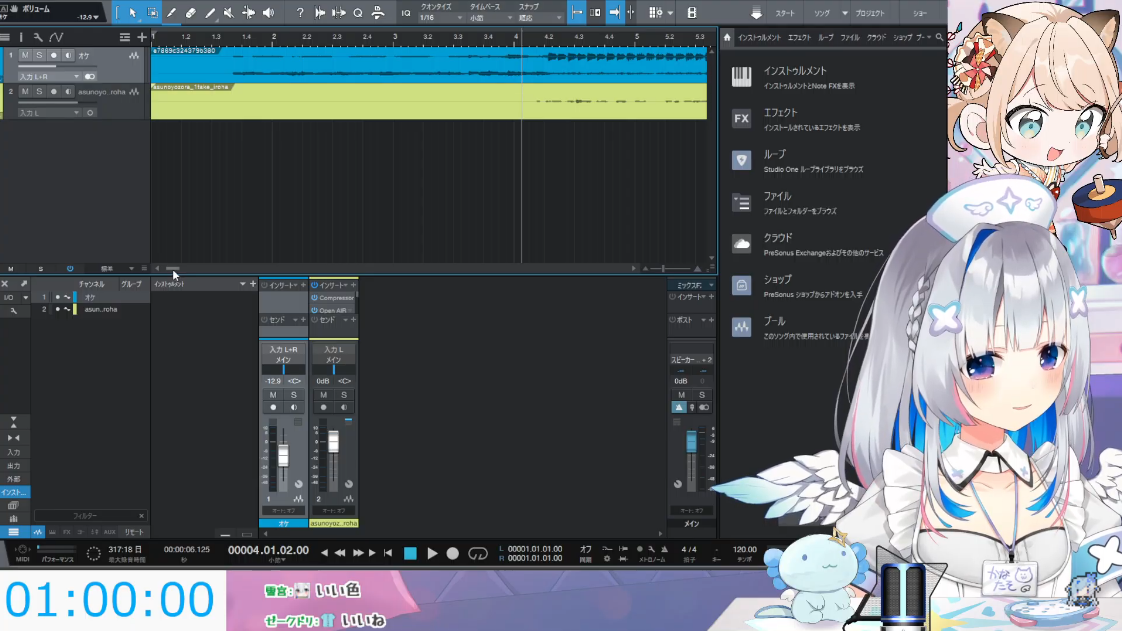Open track 2 入力 L input dropdown
Image resolution: width=1122 pixels, height=631 pixels.
tap(49, 113)
